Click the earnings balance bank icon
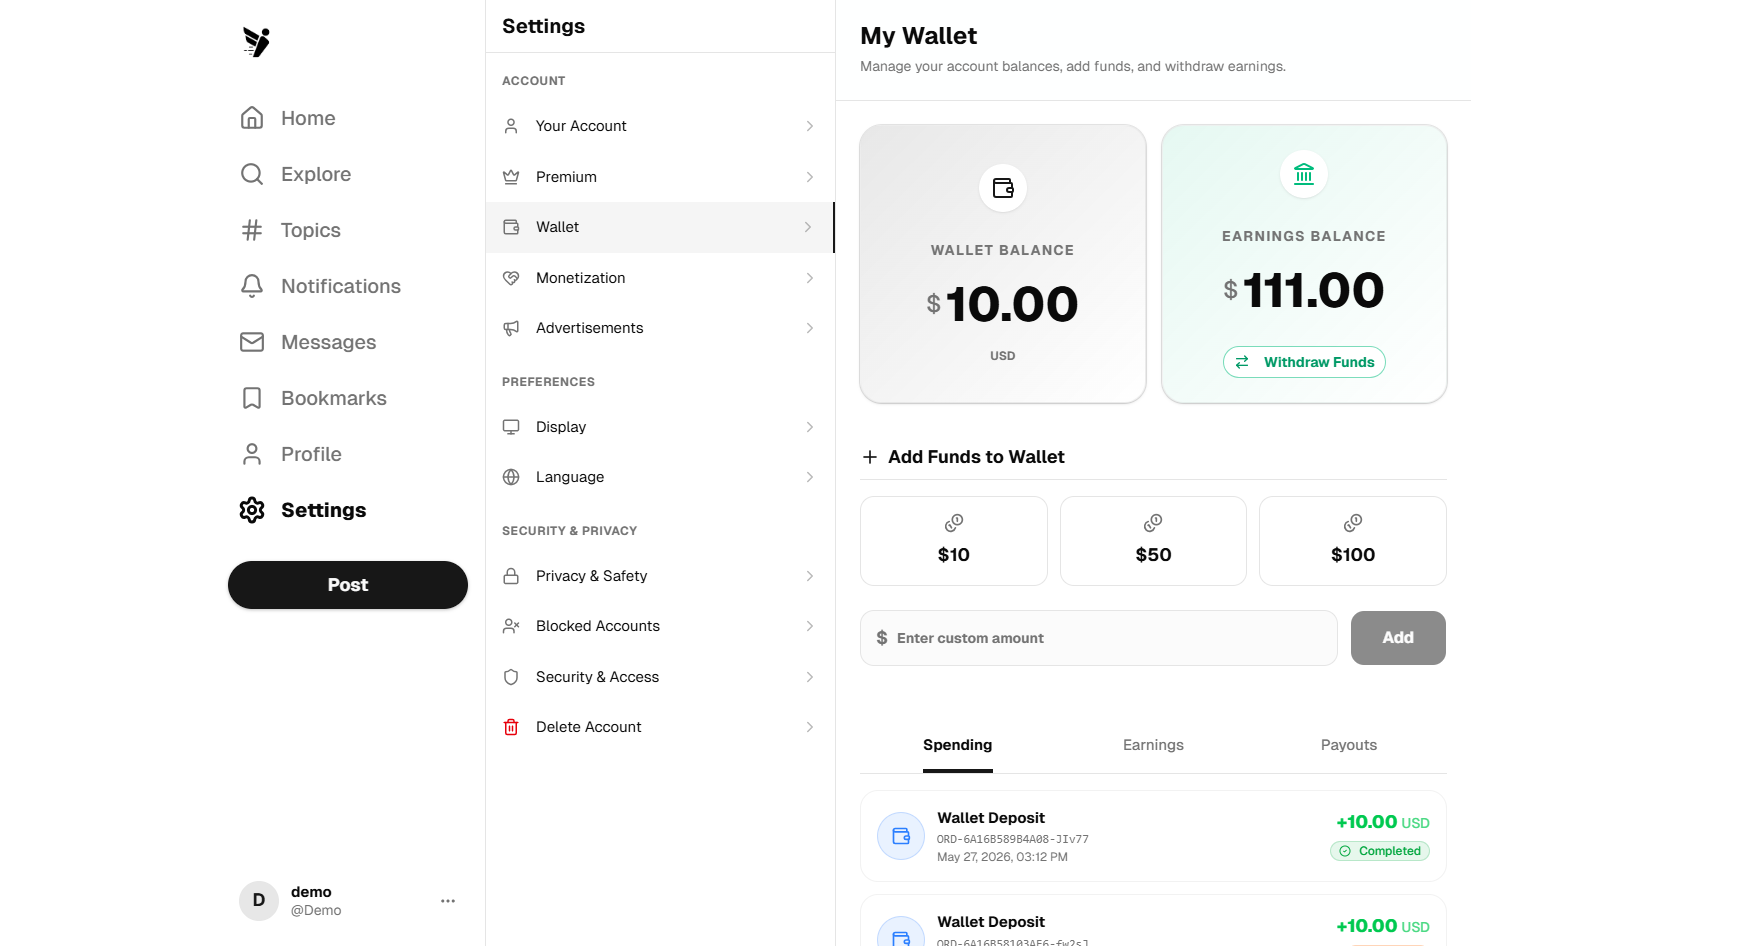1739x946 pixels. pyautogui.click(x=1304, y=174)
